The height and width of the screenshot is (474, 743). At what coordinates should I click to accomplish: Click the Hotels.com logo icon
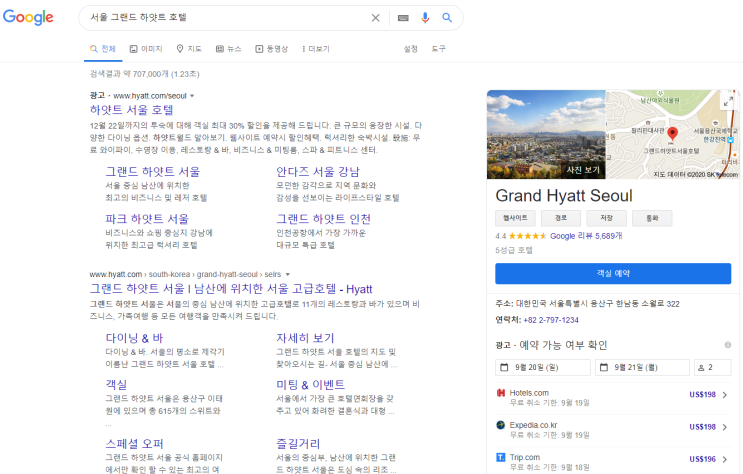point(501,393)
